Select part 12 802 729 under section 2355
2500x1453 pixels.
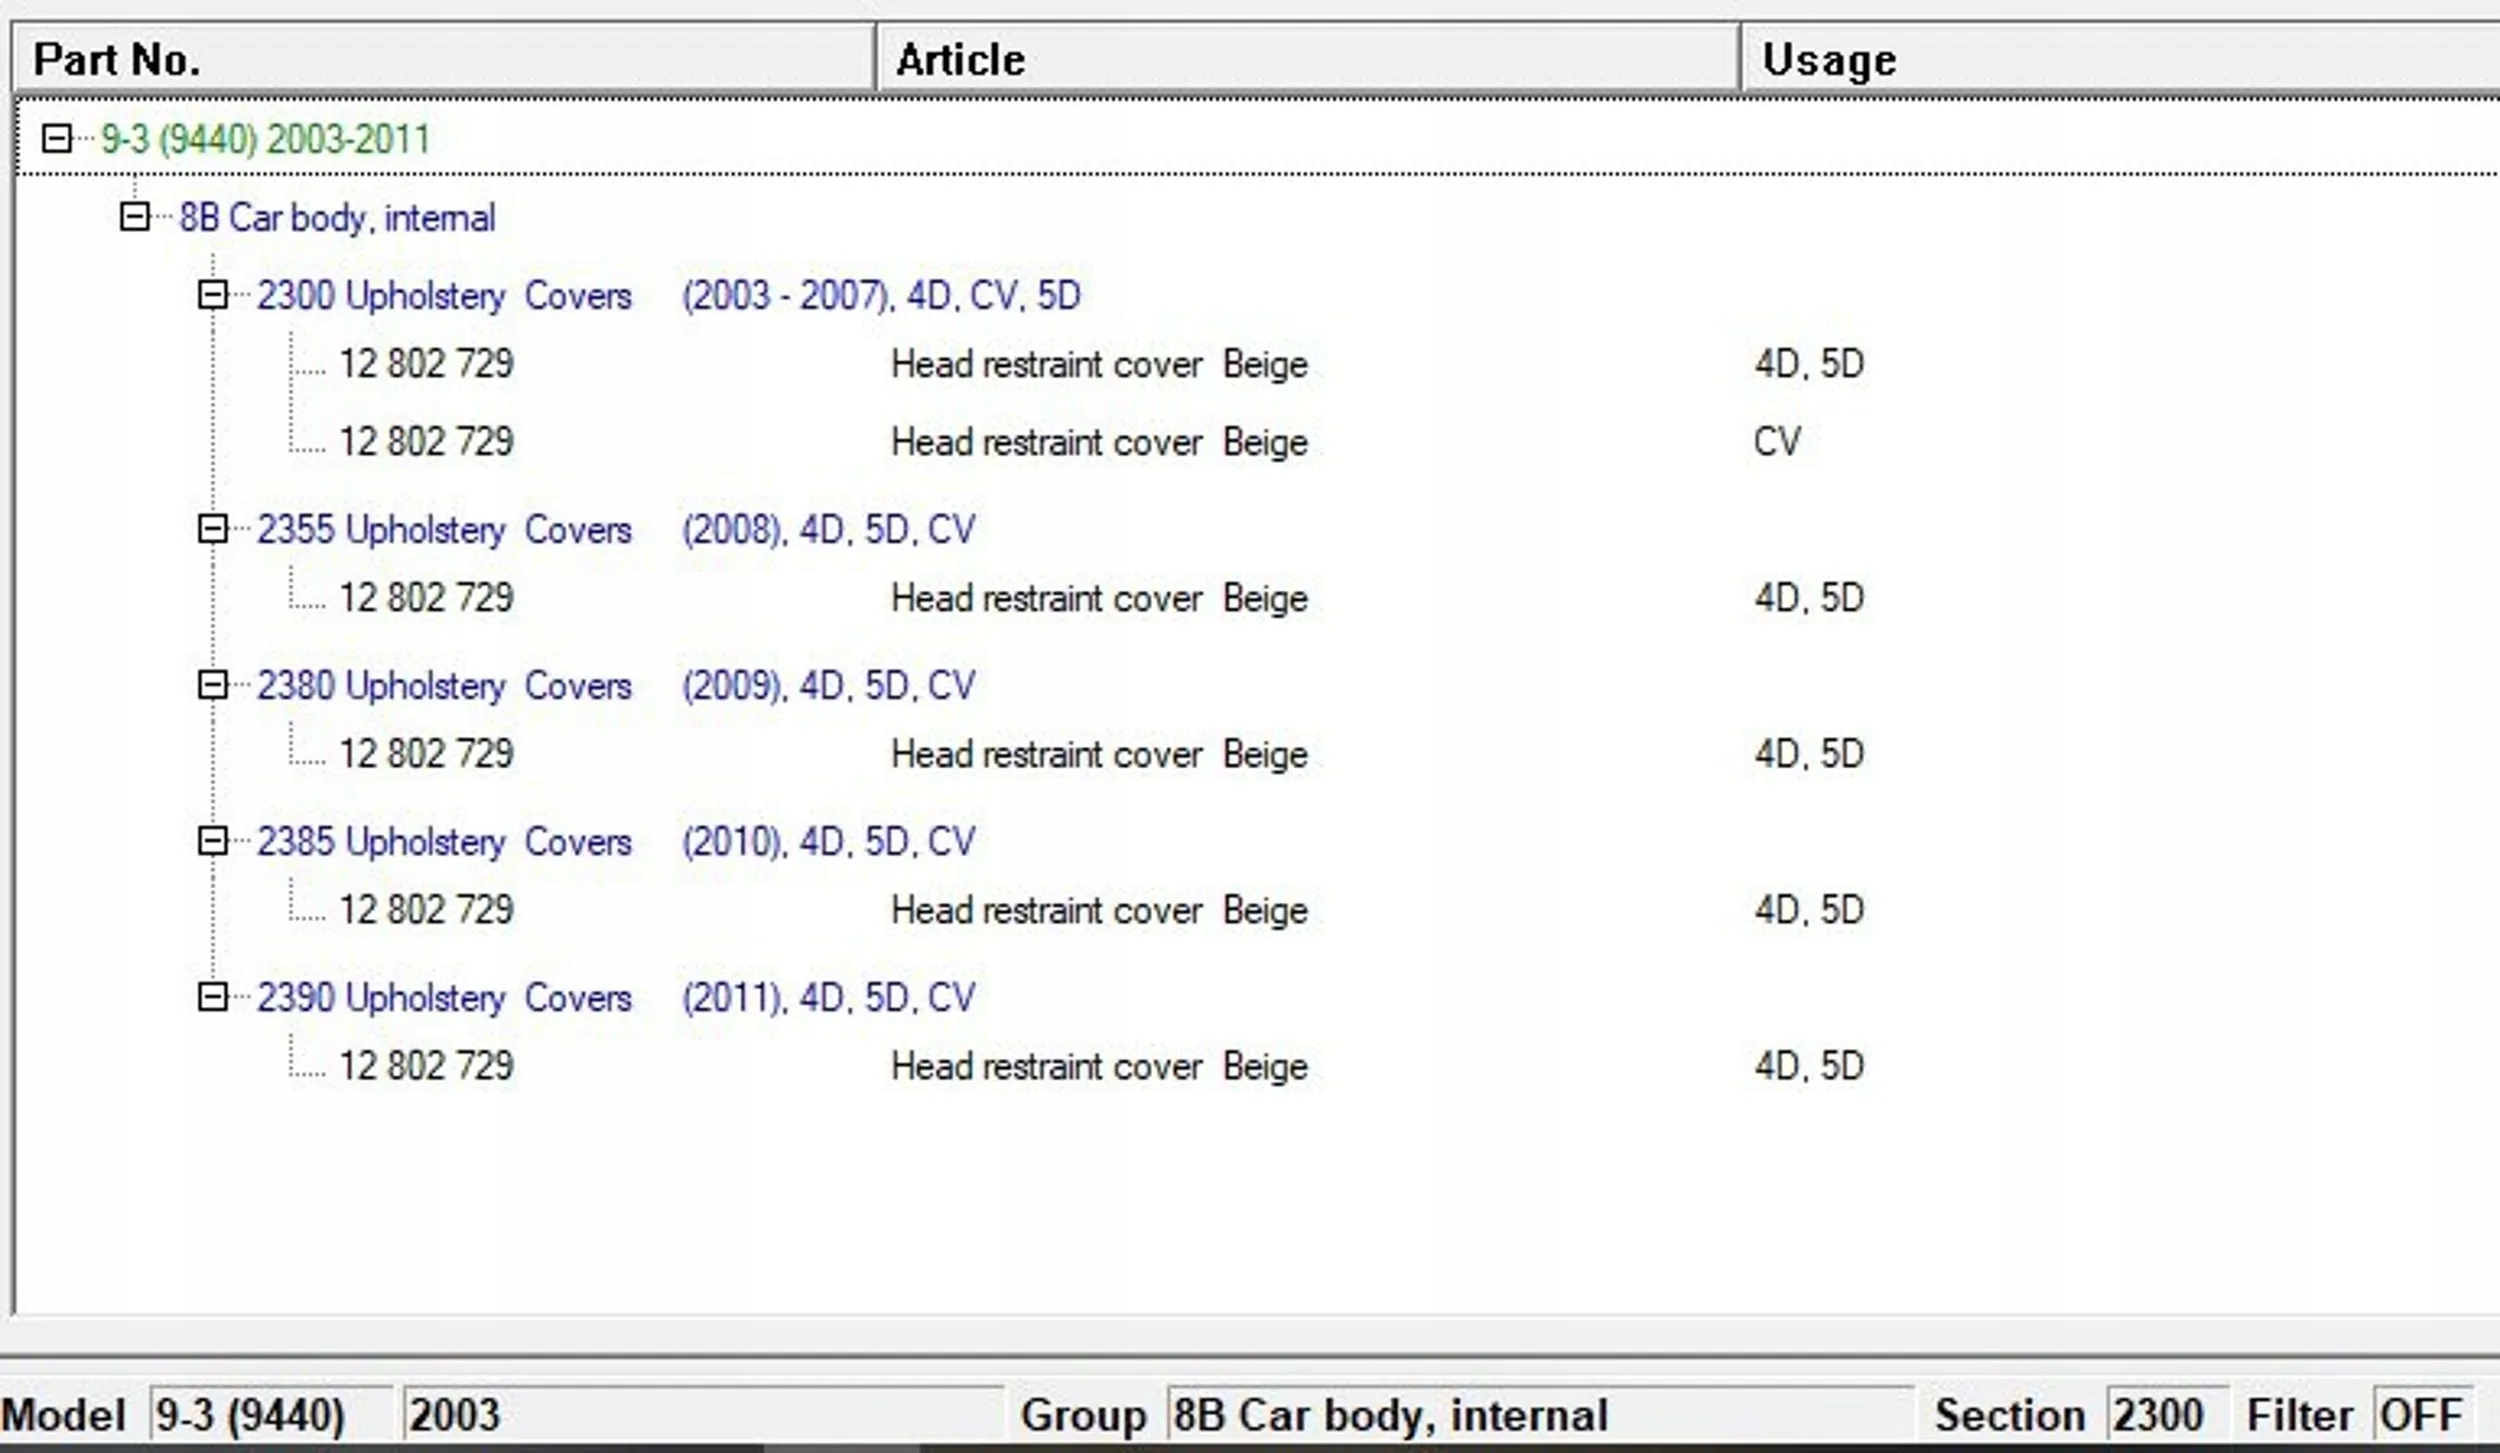pyautogui.click(x=426, y=598)
